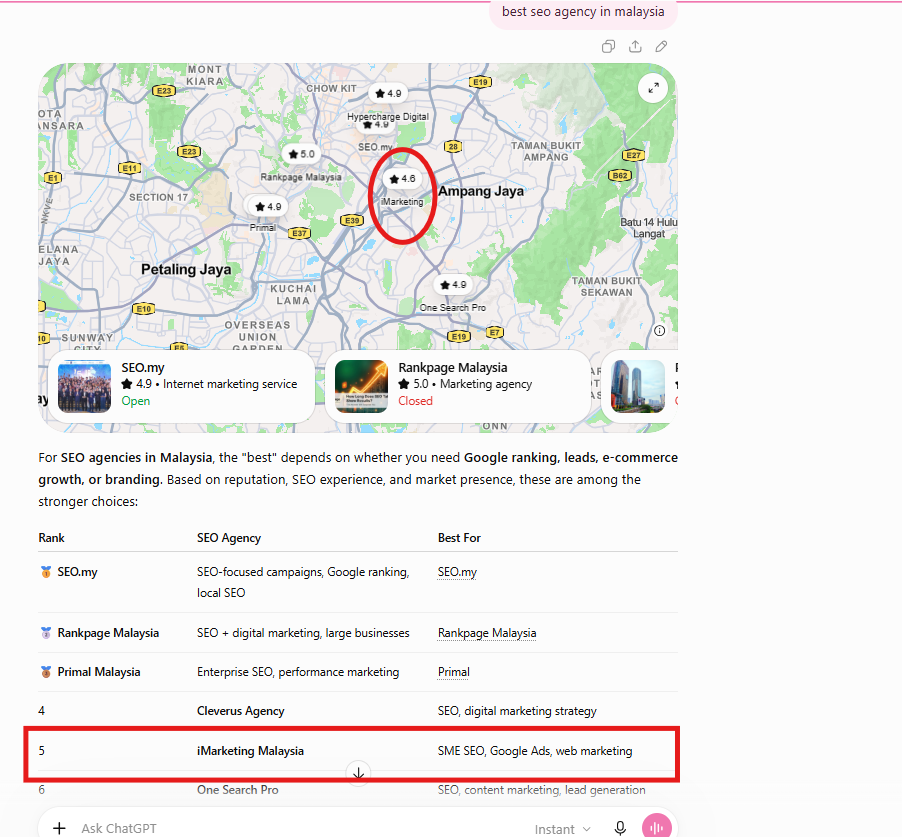902x837 pixels.
Task: Click the Petaling Jaya map label
Action: pyautogui.click(x=186, y=269)
